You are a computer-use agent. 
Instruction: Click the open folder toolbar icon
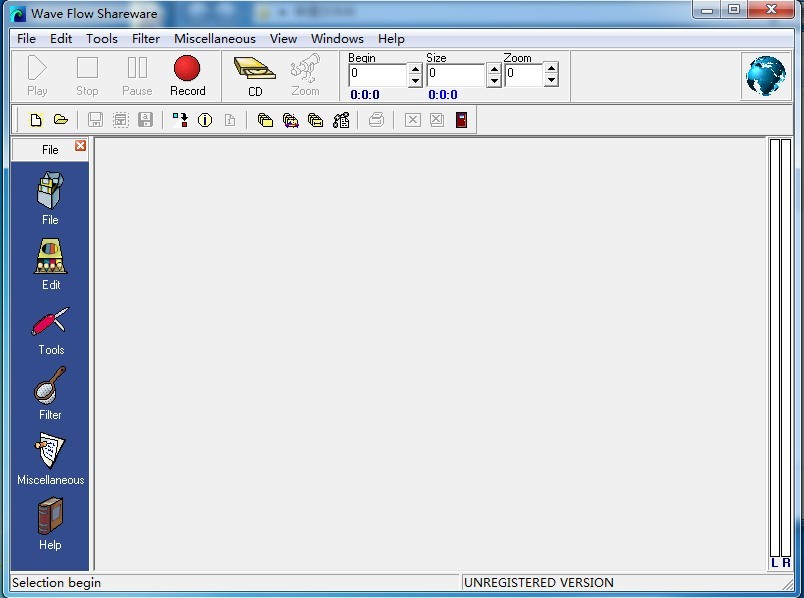click(x=61, y=120)
